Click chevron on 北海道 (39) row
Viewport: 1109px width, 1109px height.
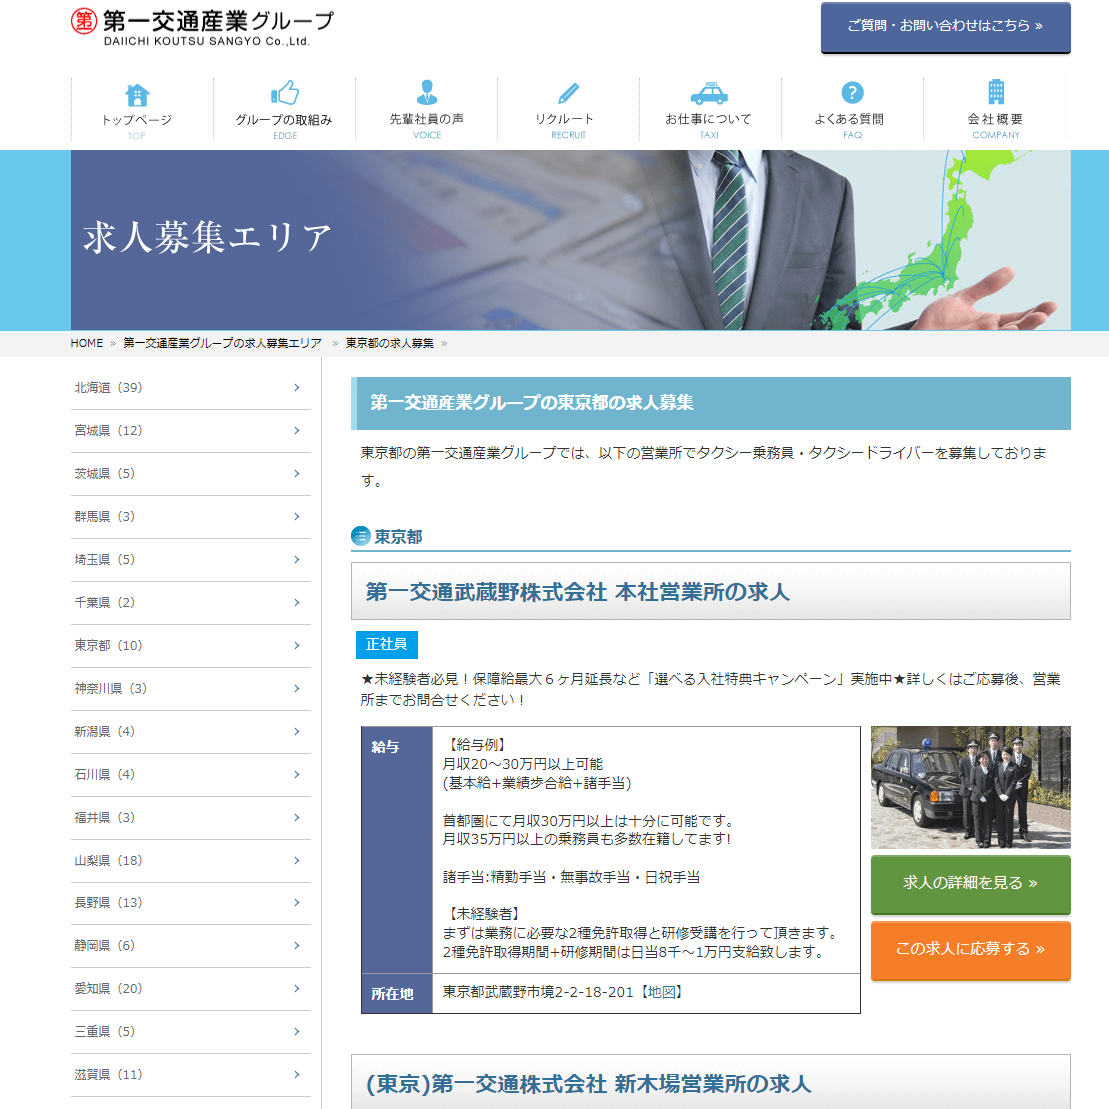[x=297, y=388]
